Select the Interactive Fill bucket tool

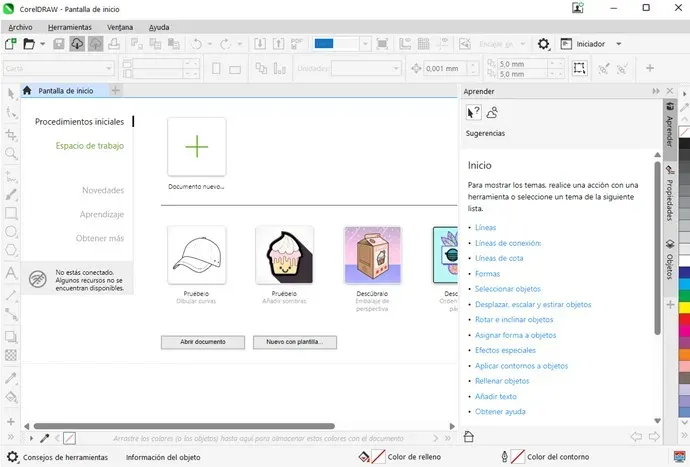coord(11,397)
